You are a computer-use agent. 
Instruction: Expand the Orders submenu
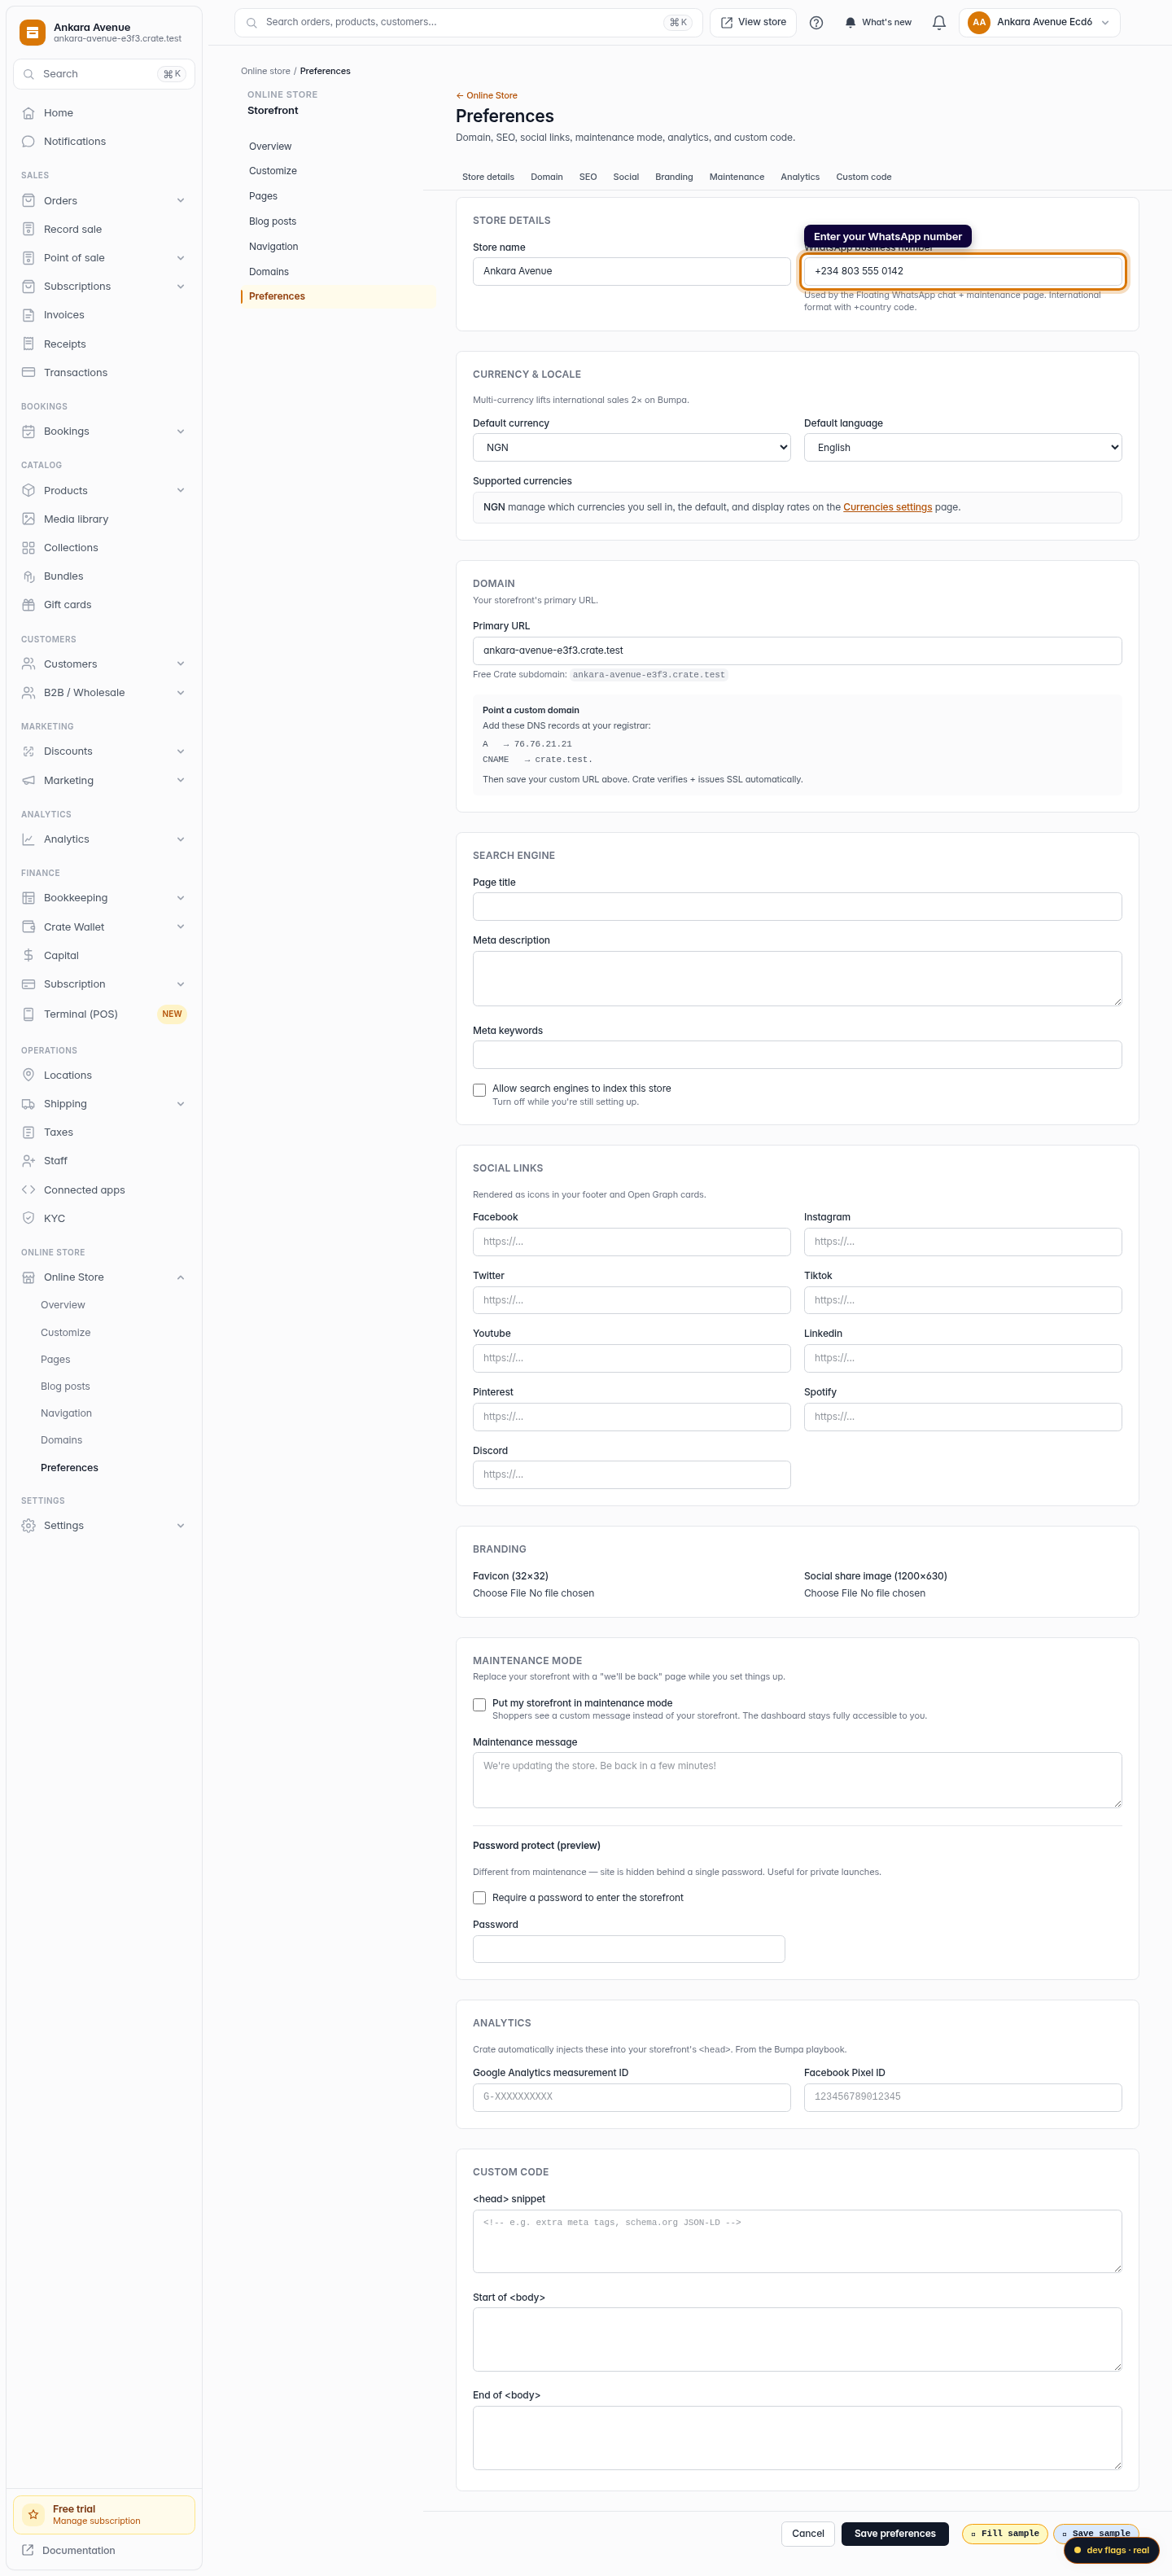pyautogui.click(x=181, y=201)
